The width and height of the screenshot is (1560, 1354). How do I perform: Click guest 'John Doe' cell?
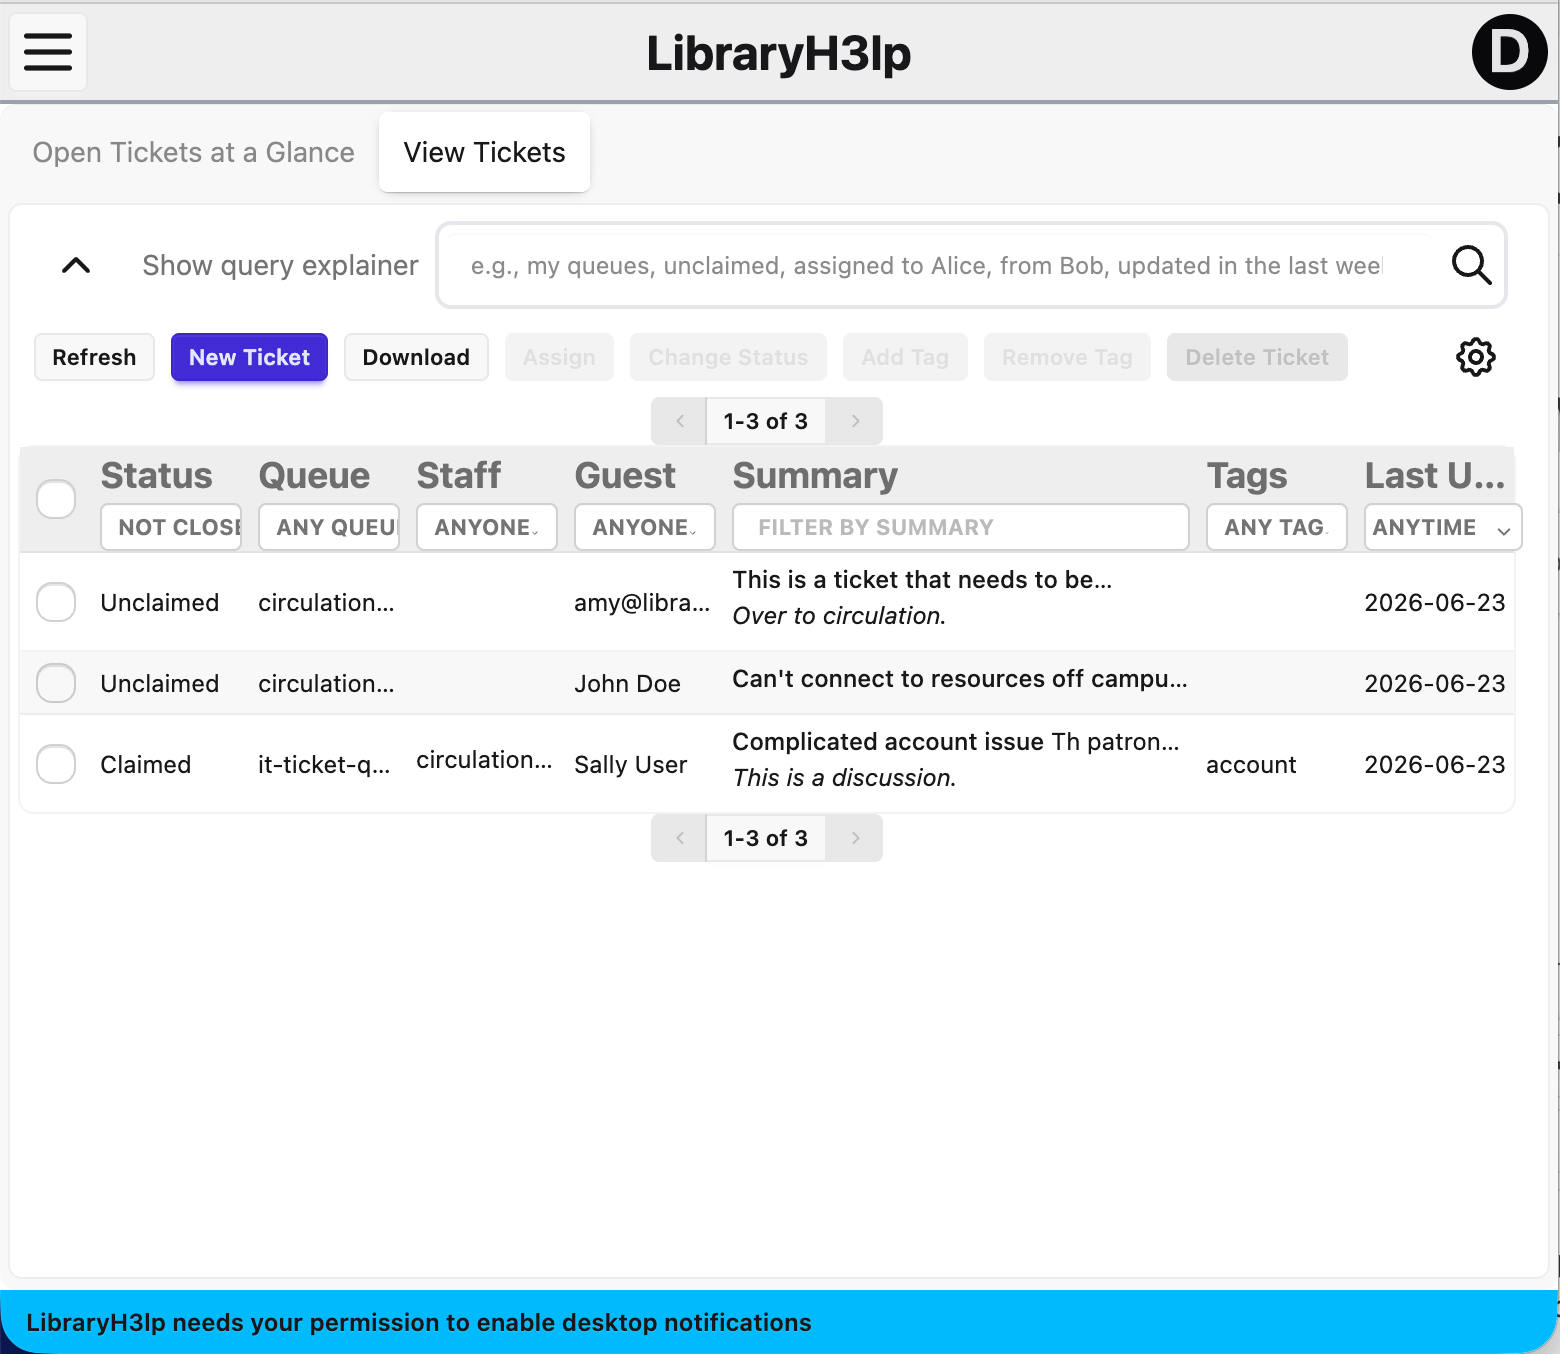(627, 683)
